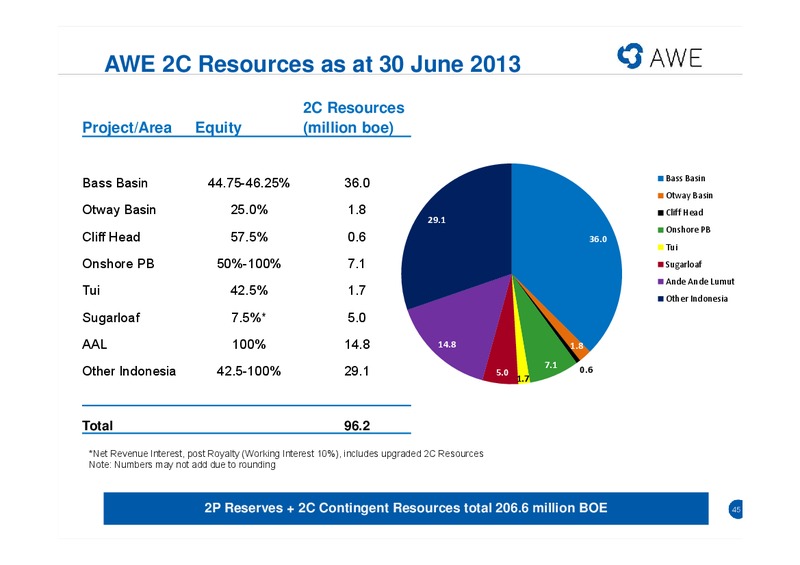Click the 25.0% equity value
Viewport: 800px width, 565px height.
[249, 210]
